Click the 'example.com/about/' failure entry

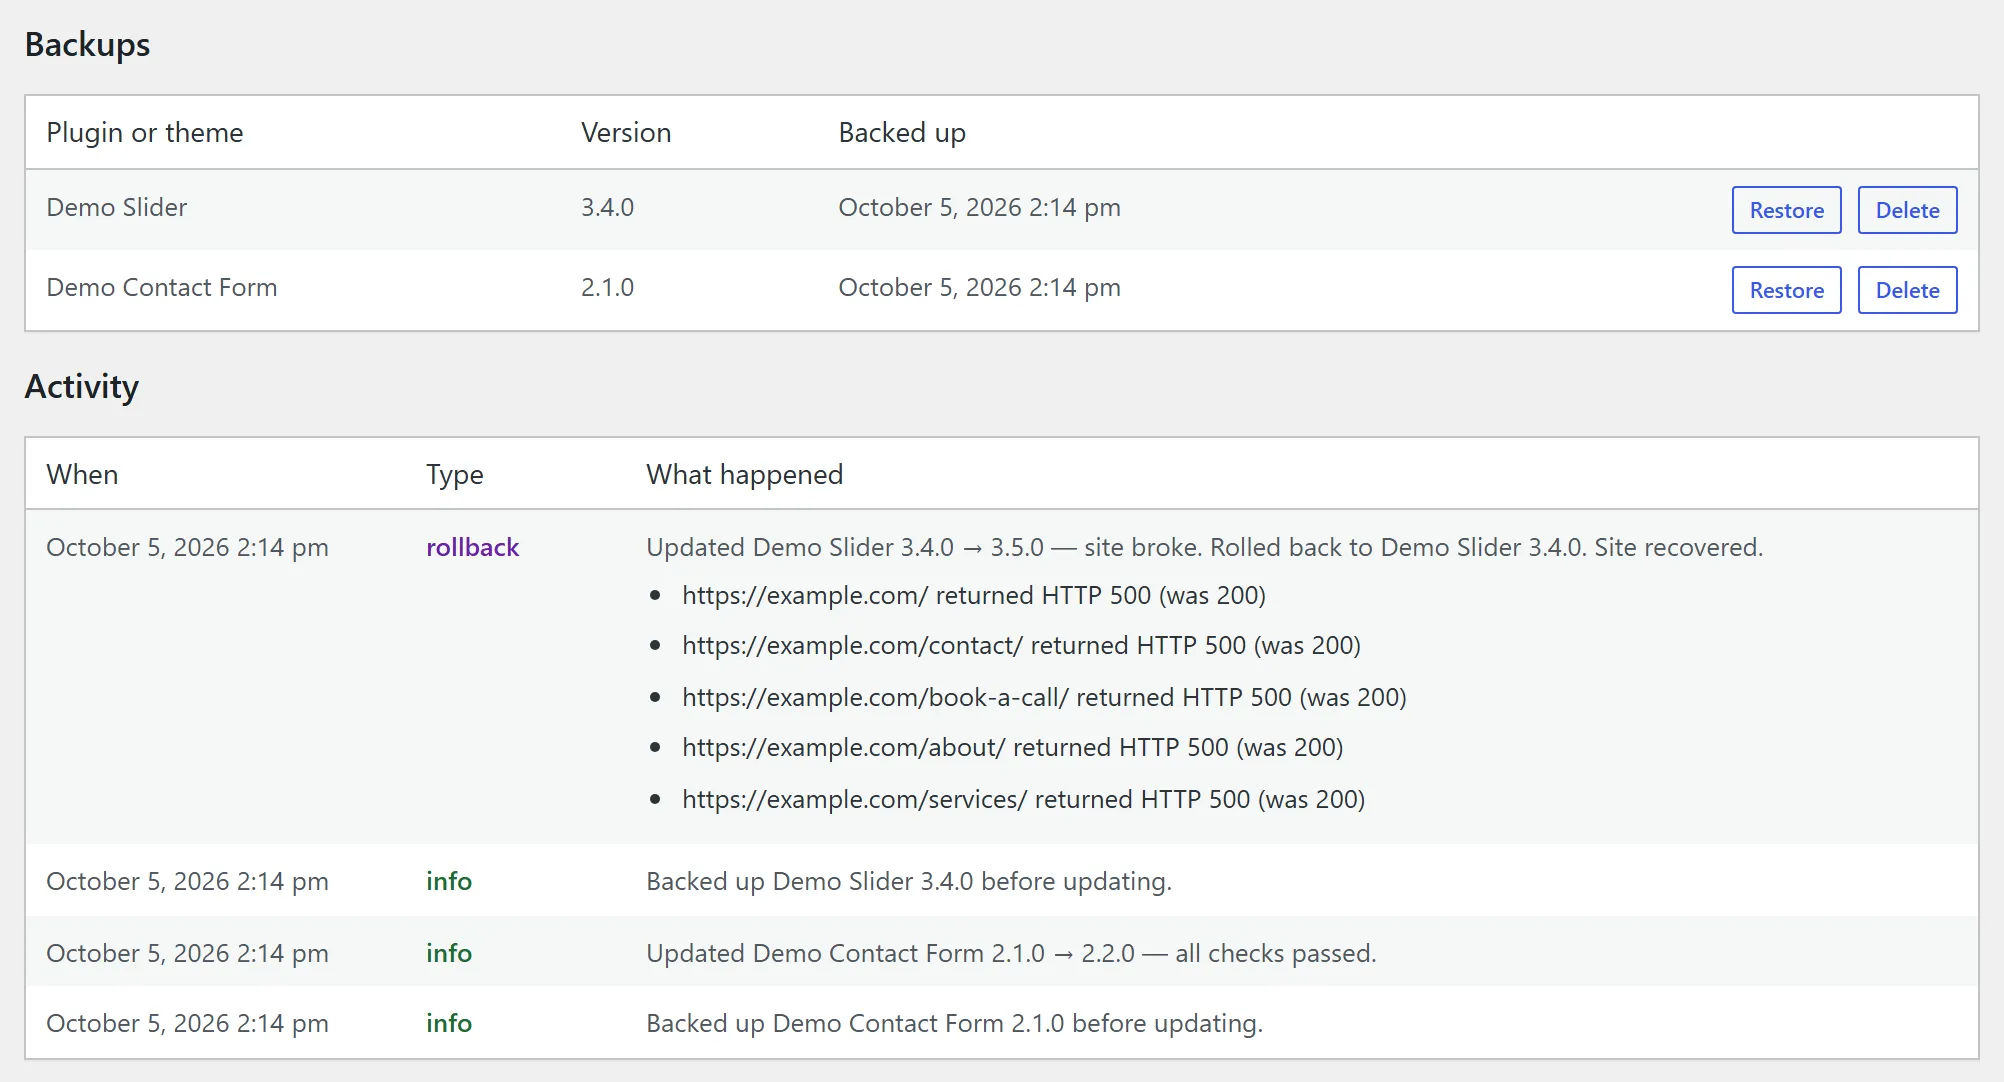(x=1012, y=747)
